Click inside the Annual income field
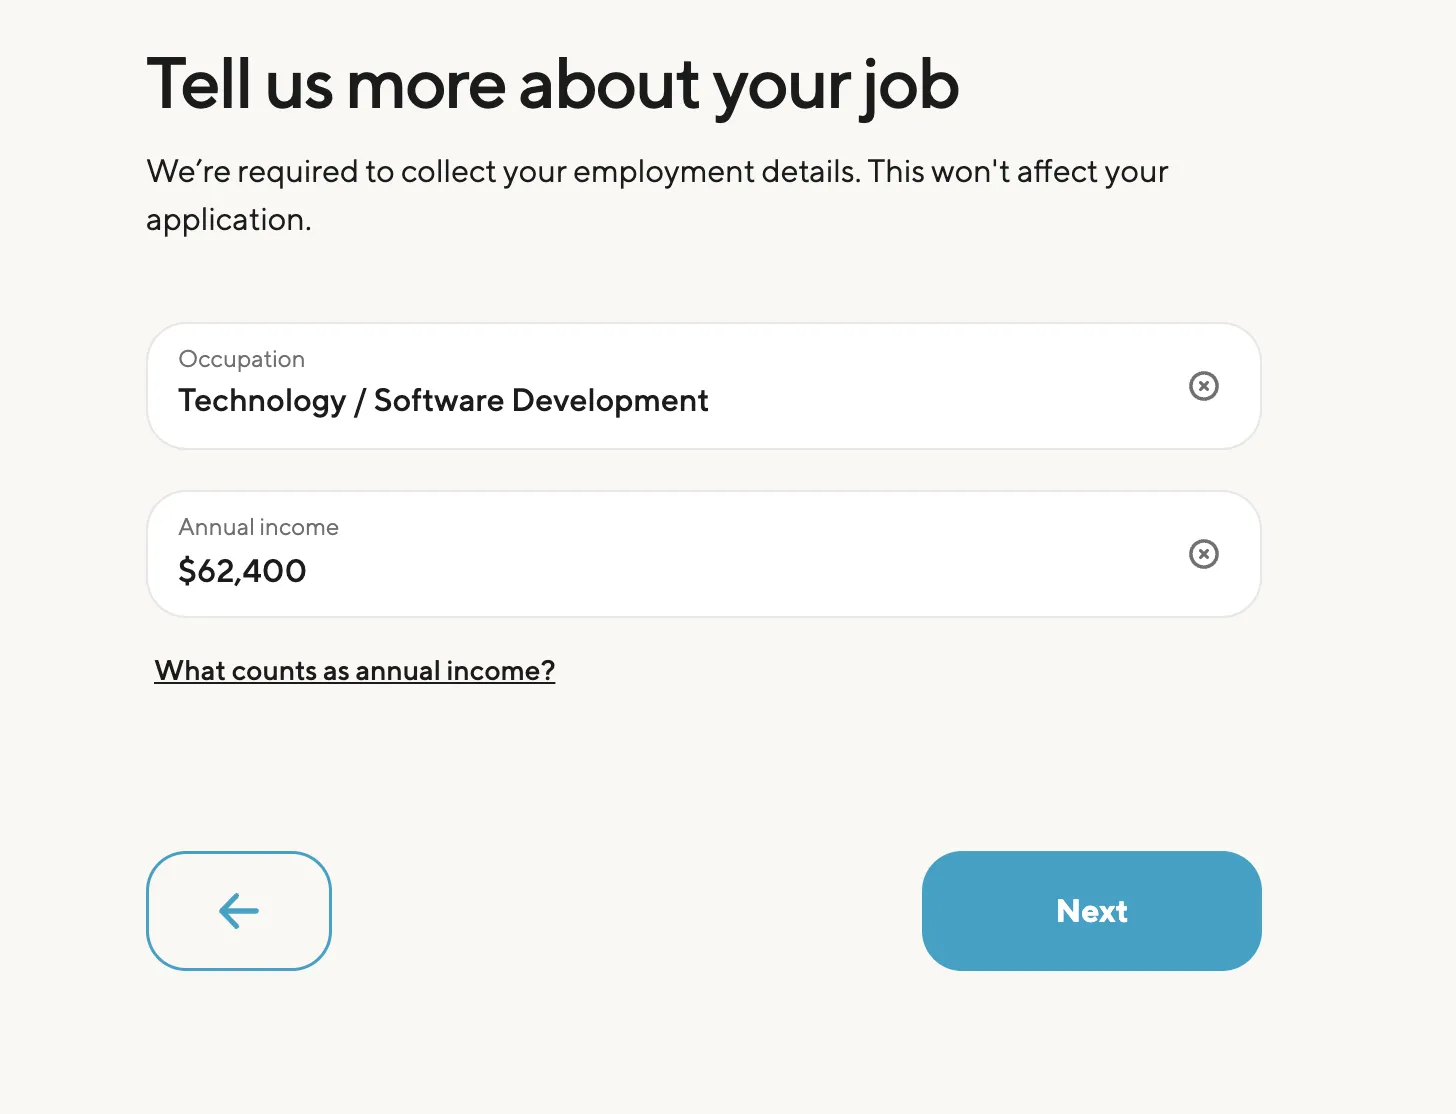 pos(600,570)
